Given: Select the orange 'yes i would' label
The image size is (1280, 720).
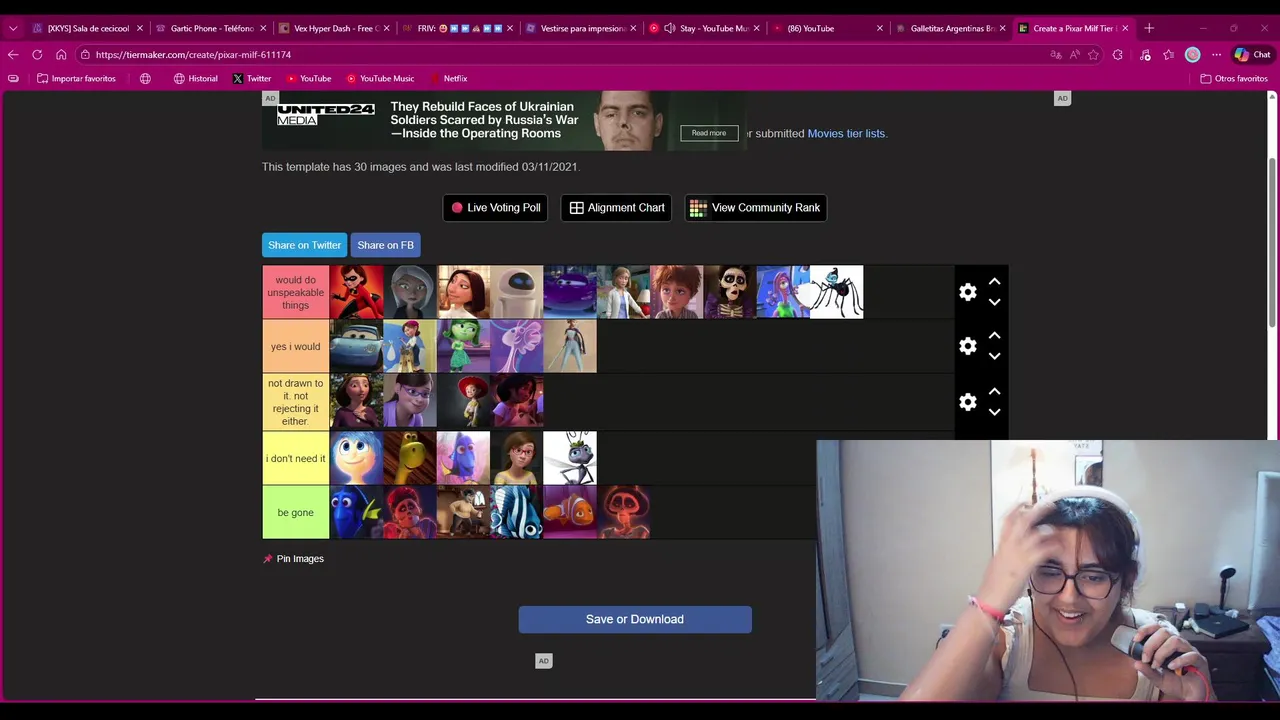Looking at the screenshot, I should tap(295, 346).
